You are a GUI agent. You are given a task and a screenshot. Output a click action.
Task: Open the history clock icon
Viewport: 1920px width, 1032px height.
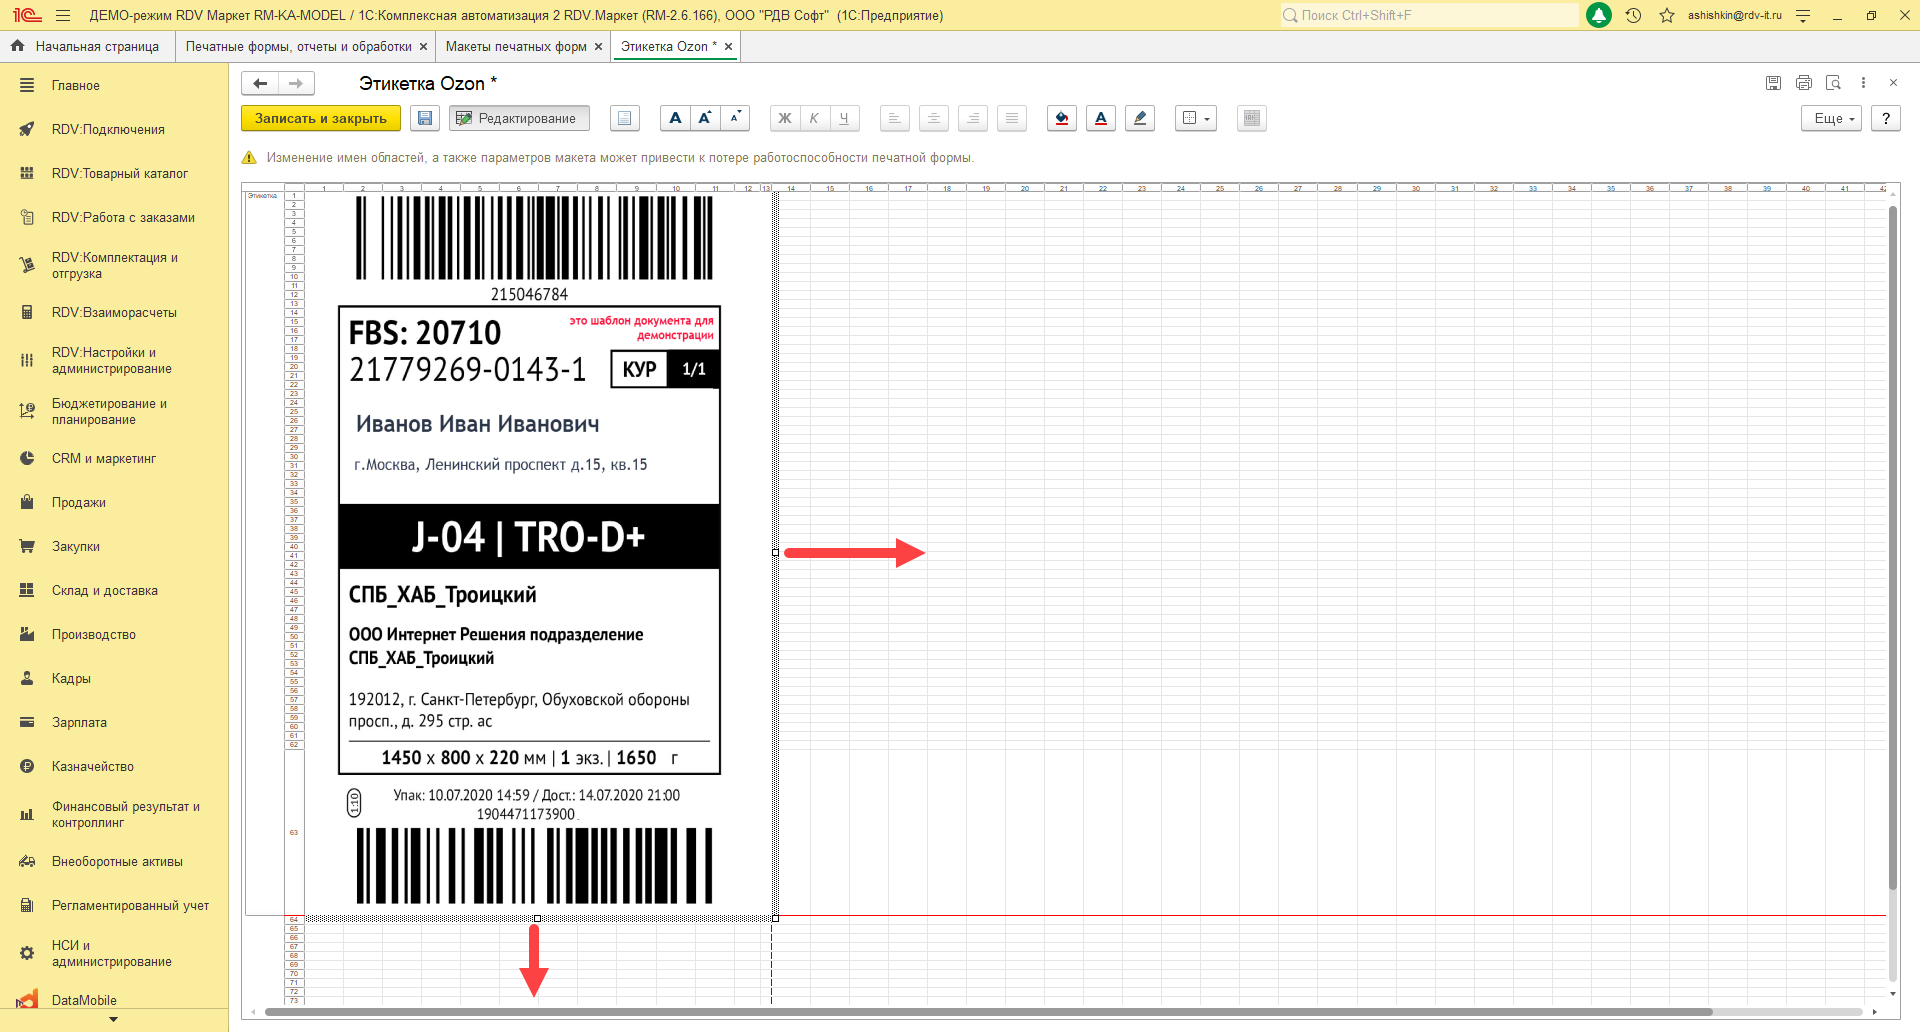(1633, 15)
